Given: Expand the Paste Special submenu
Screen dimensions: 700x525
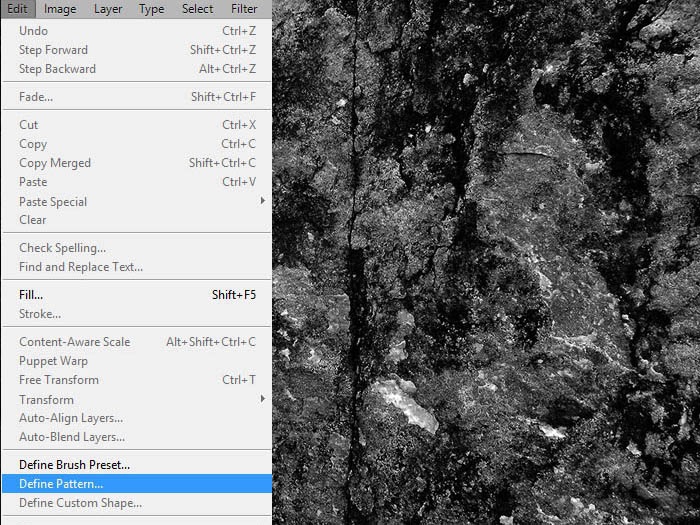Looking at the screenshot, I should [x=137, y=201].
